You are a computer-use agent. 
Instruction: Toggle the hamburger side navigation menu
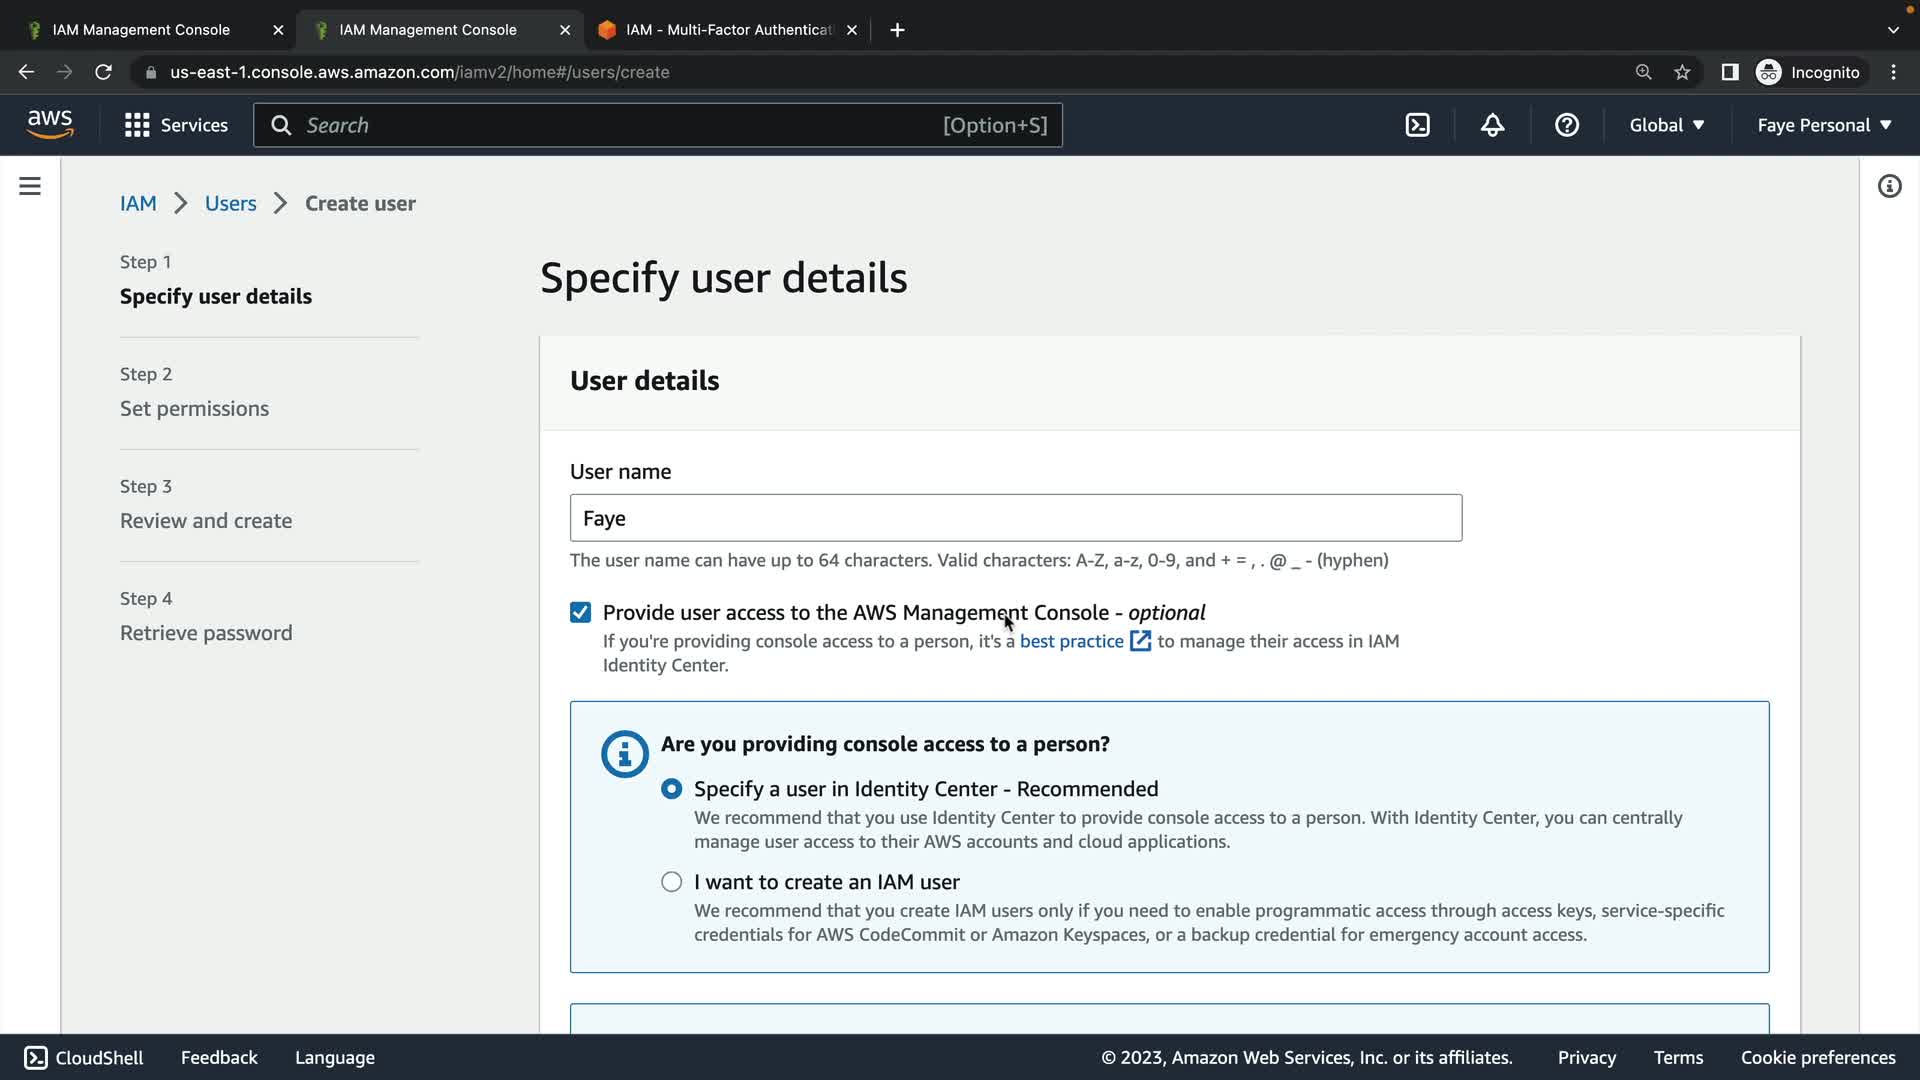click(x=30, y=186)
